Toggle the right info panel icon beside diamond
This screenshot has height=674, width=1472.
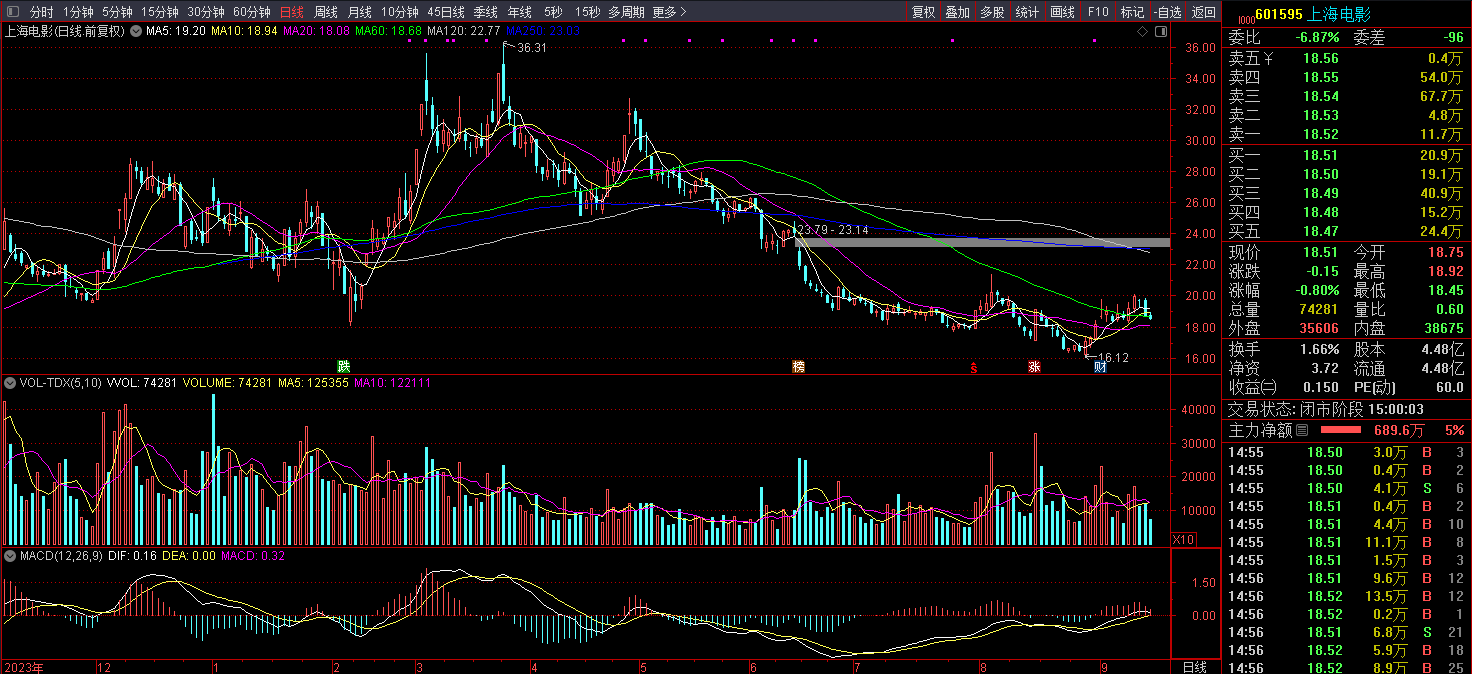coord(1160,32)
